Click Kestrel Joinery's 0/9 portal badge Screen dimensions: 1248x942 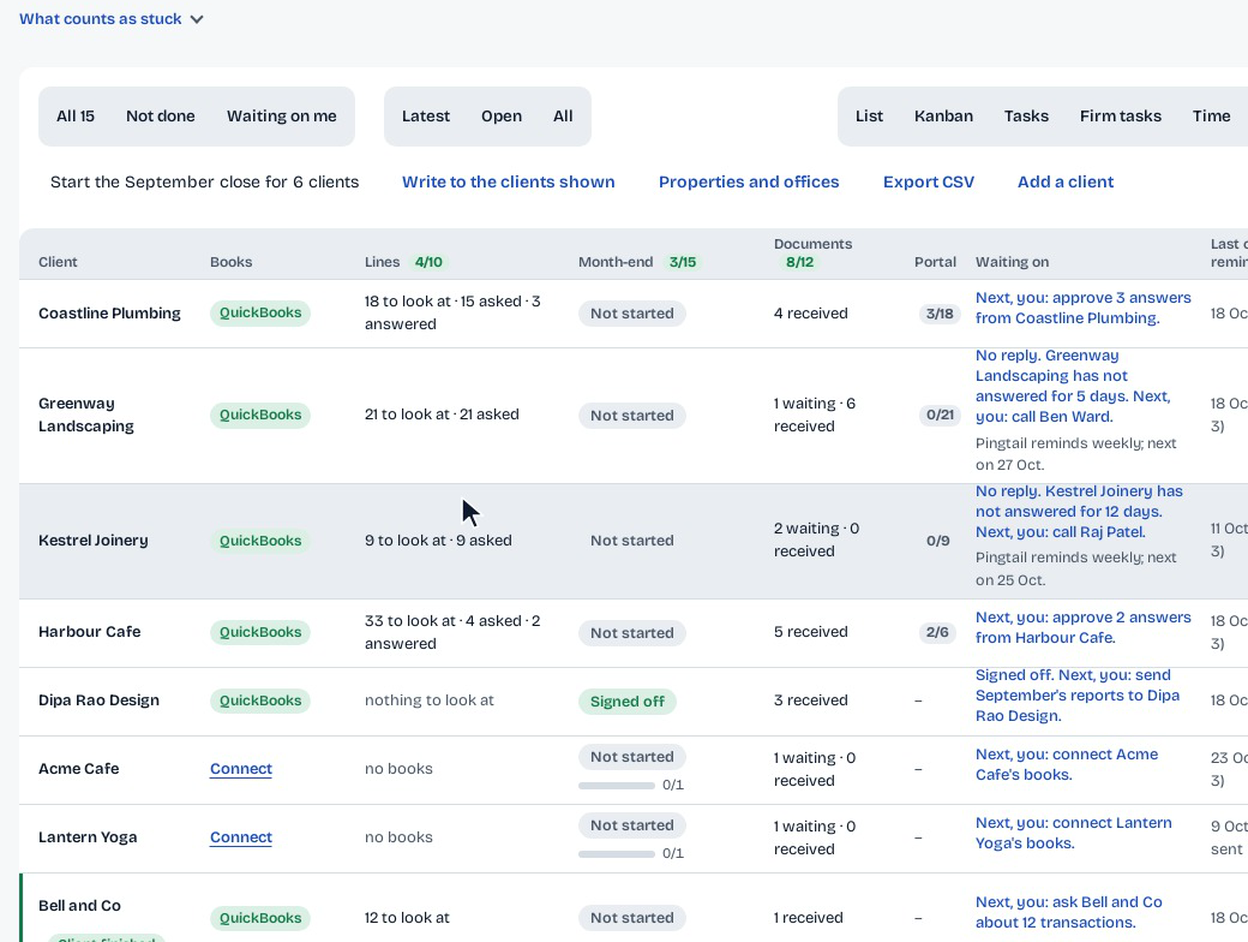(x=938, y=541)
